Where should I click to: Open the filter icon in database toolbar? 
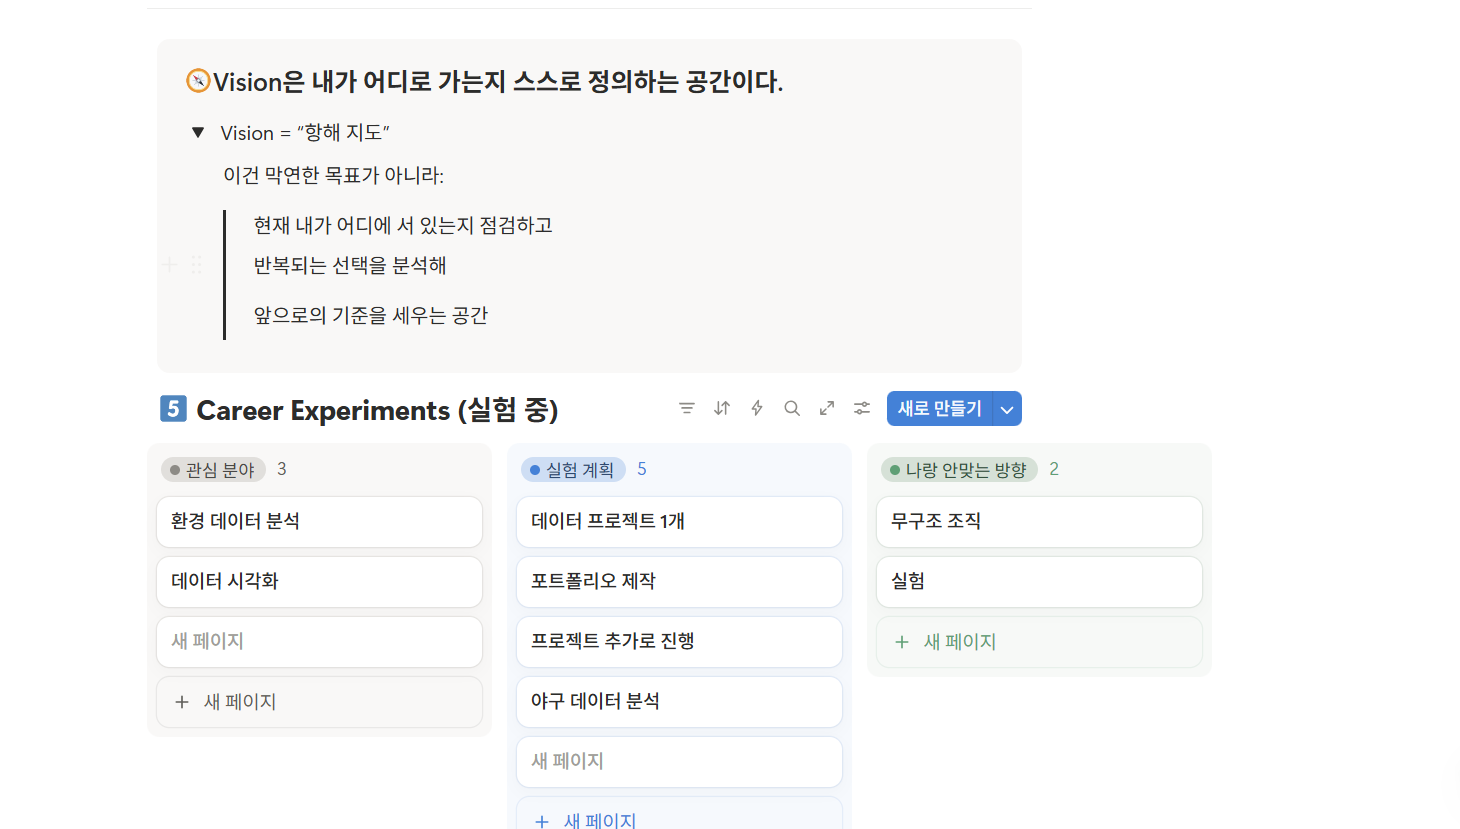(x=686, y=408)
